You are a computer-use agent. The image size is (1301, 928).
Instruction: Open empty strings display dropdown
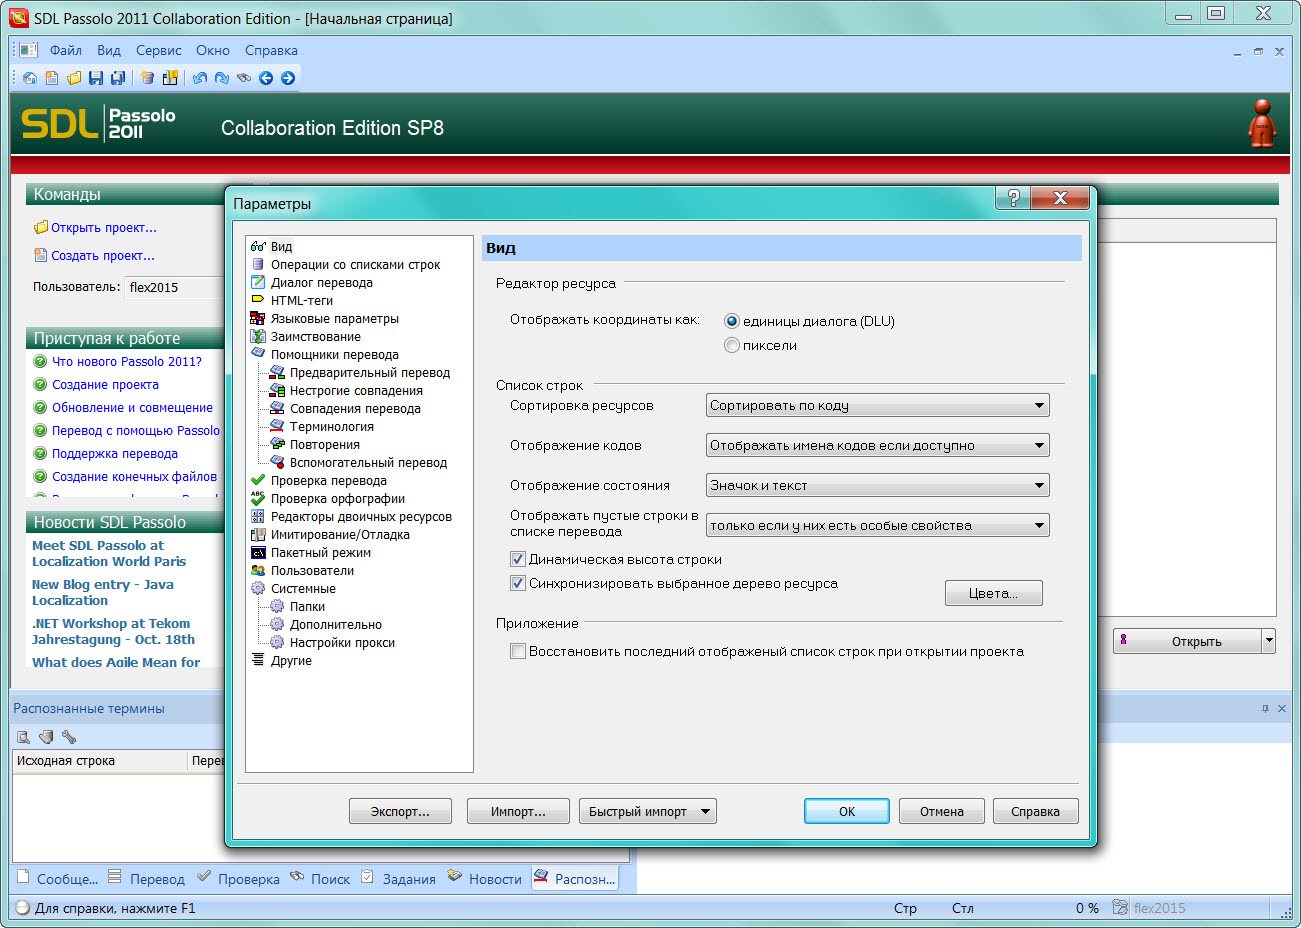[x=877, y=525]
